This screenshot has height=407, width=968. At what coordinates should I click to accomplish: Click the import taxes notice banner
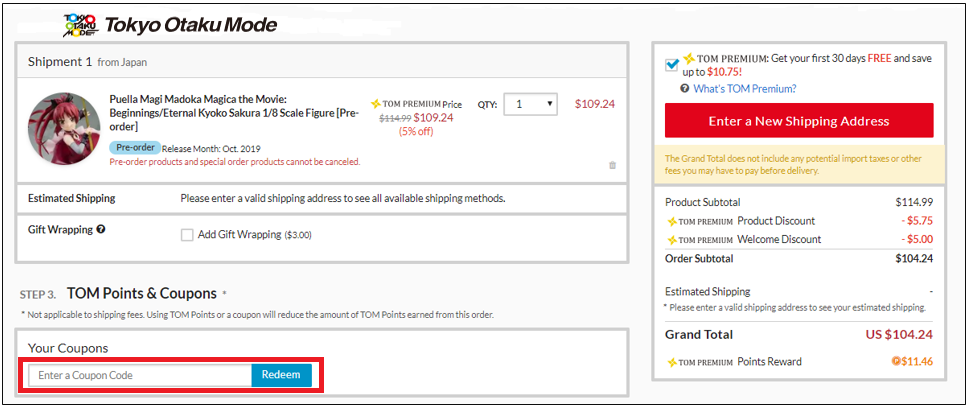(x=799, y=164)
